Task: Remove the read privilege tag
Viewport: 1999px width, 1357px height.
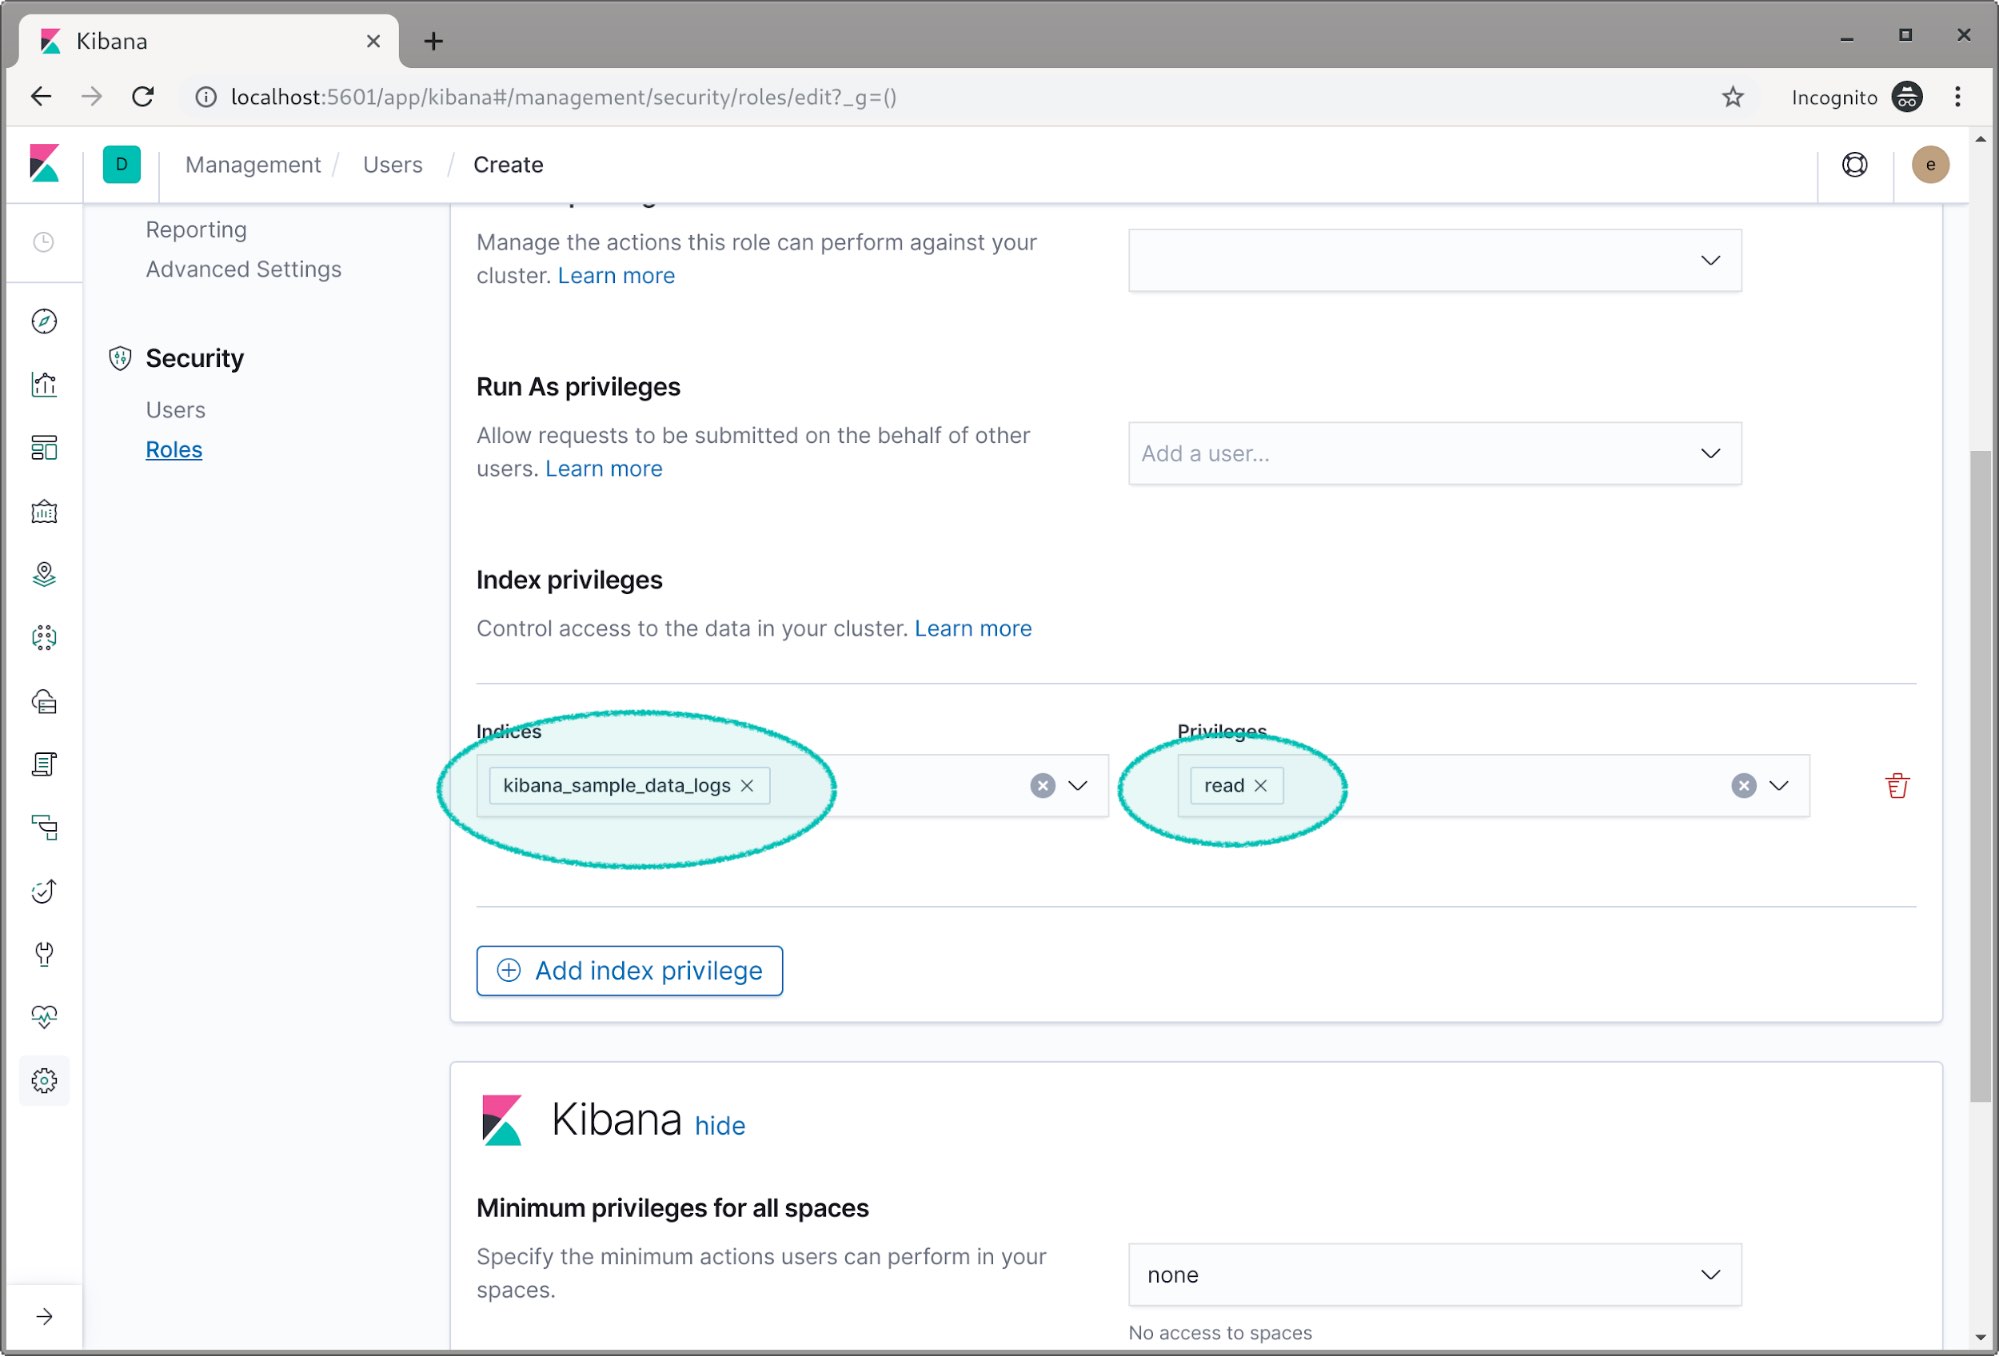Action: 1261,786
